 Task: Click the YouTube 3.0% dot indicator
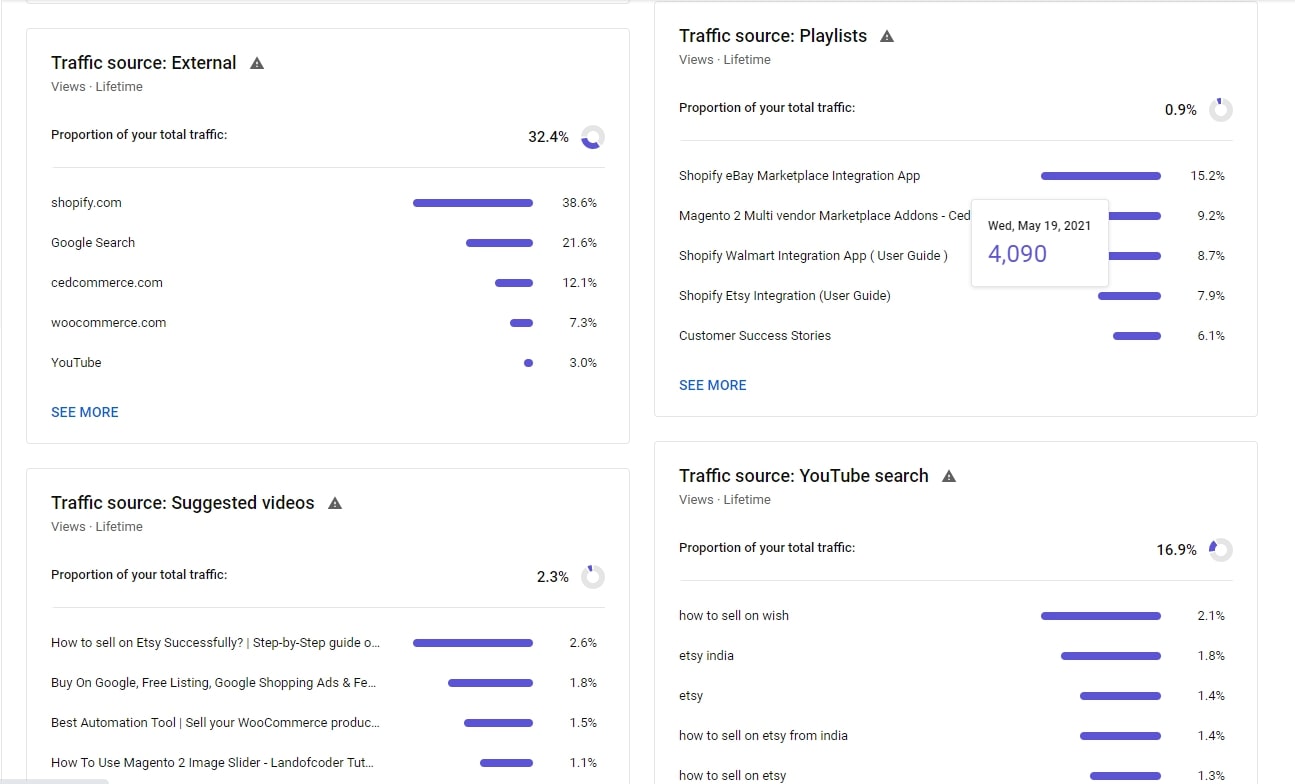coord(528,363)
